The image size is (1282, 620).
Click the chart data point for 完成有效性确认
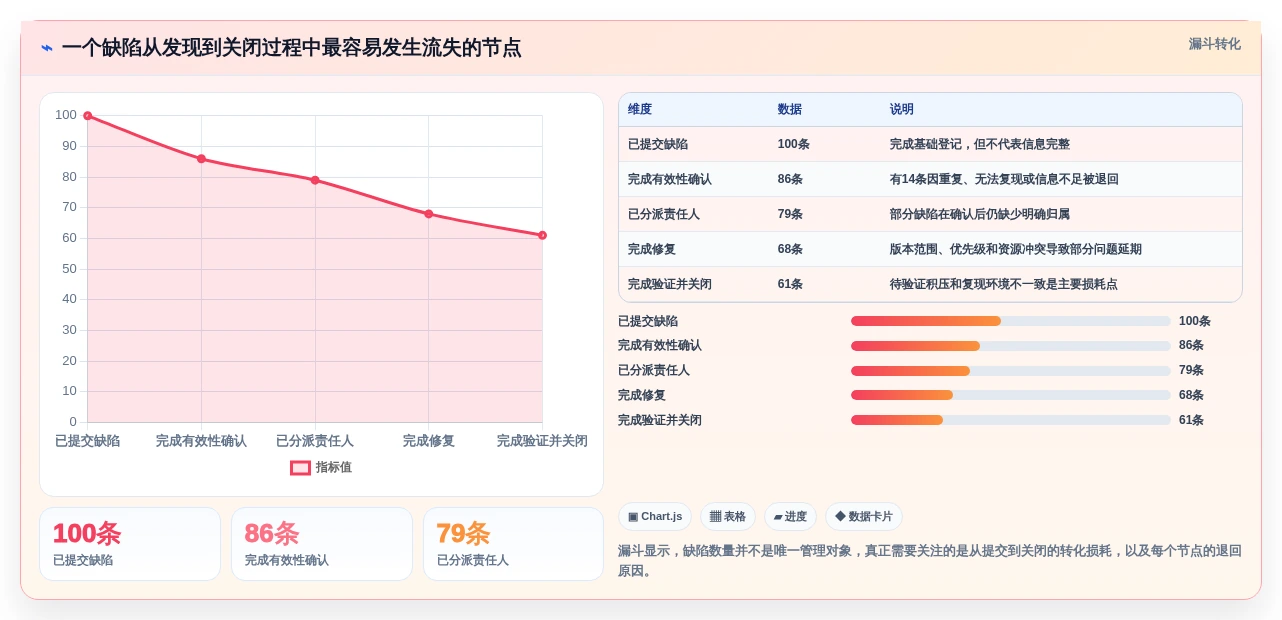pyautogui.click(x=201, y=159)
